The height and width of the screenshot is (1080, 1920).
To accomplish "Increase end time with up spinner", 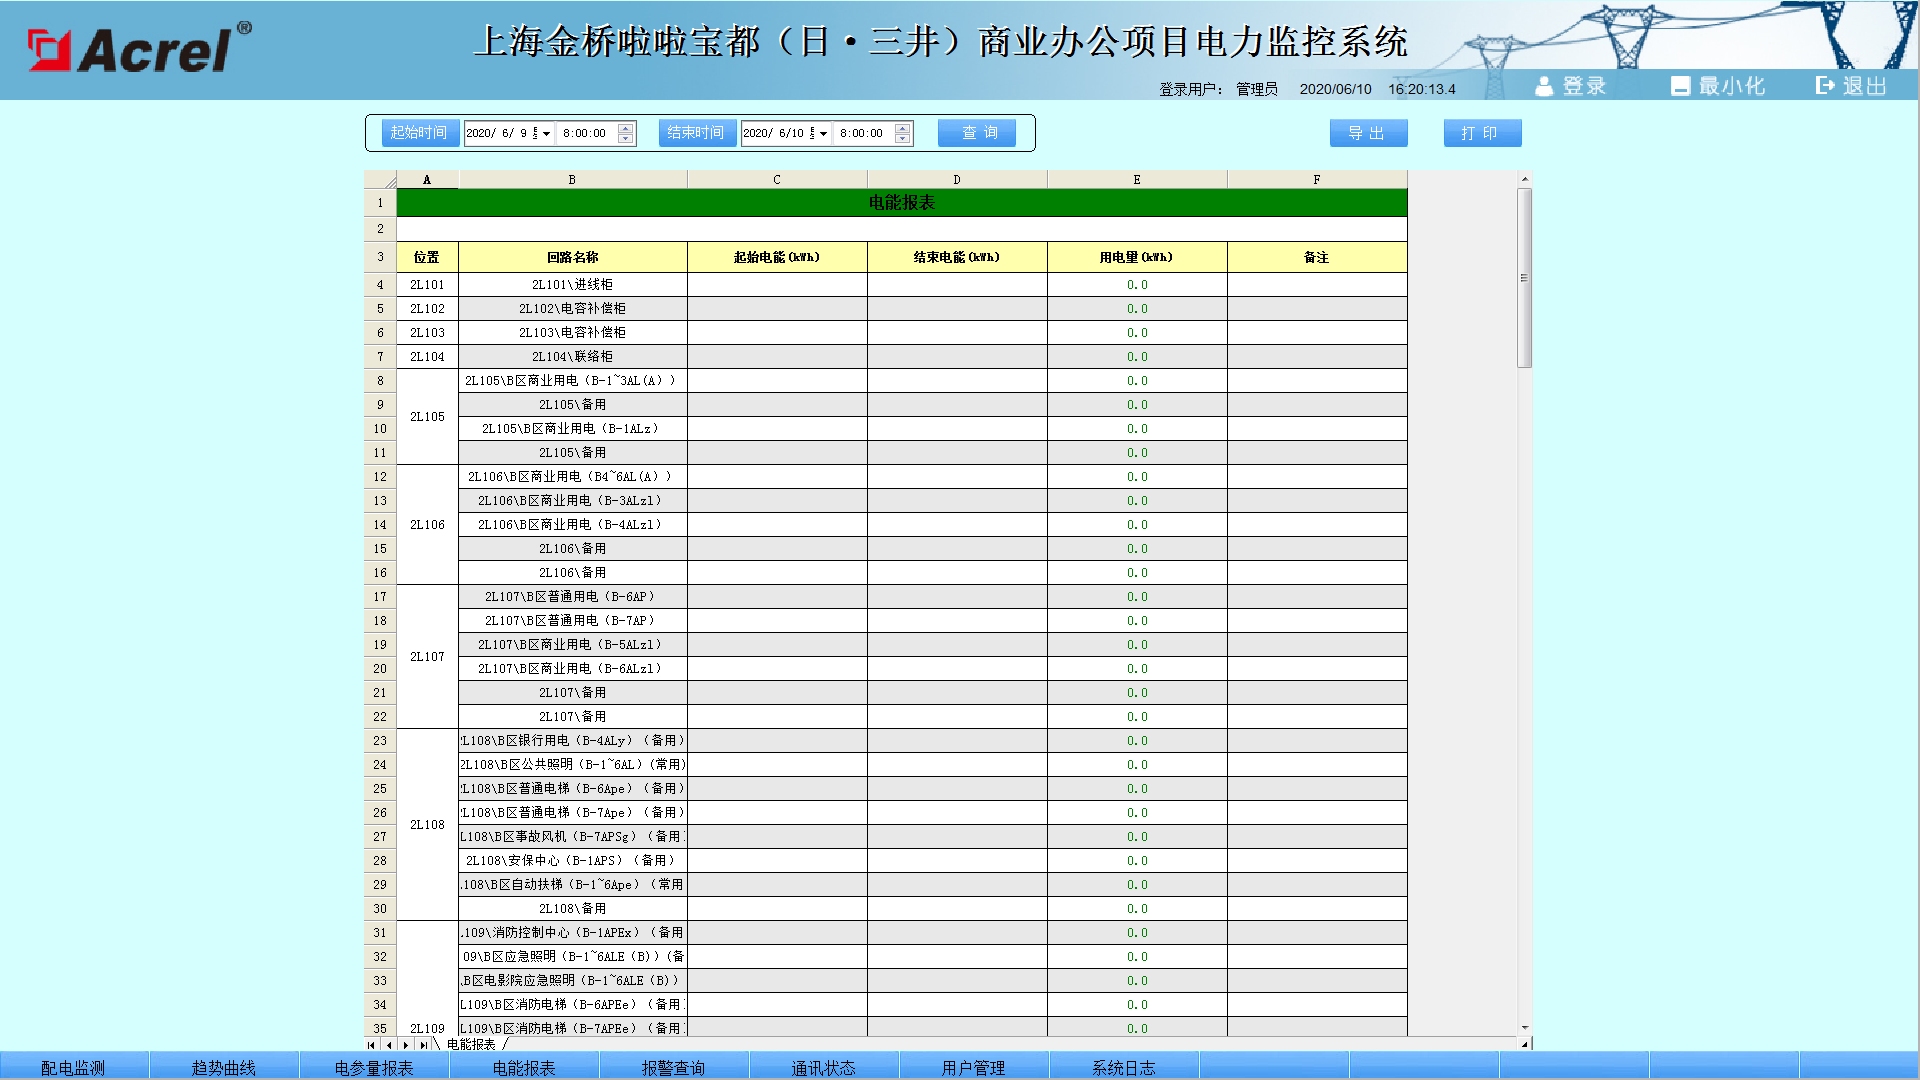I will pyautogui.click(x=903, y=128).
